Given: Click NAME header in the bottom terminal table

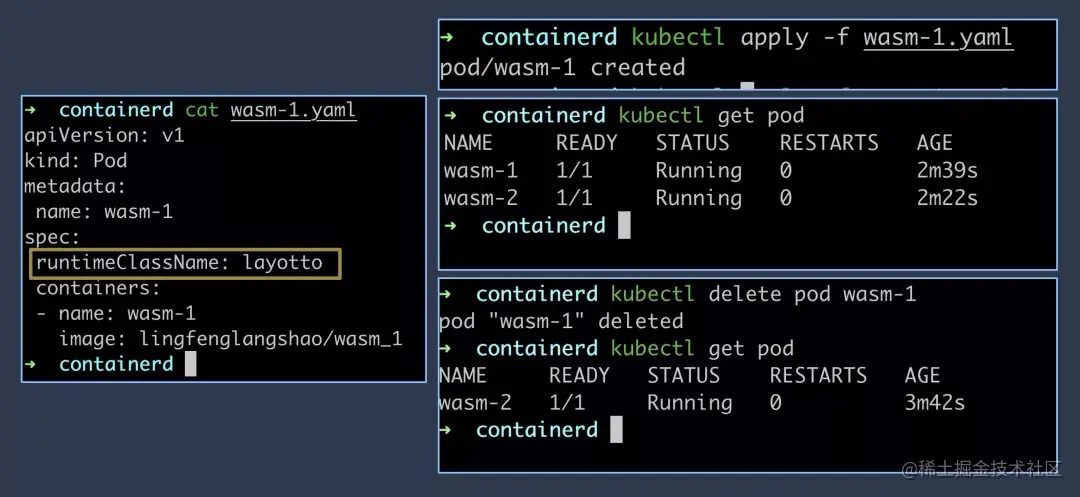Looking at the screenshot, I should point(463,375).
